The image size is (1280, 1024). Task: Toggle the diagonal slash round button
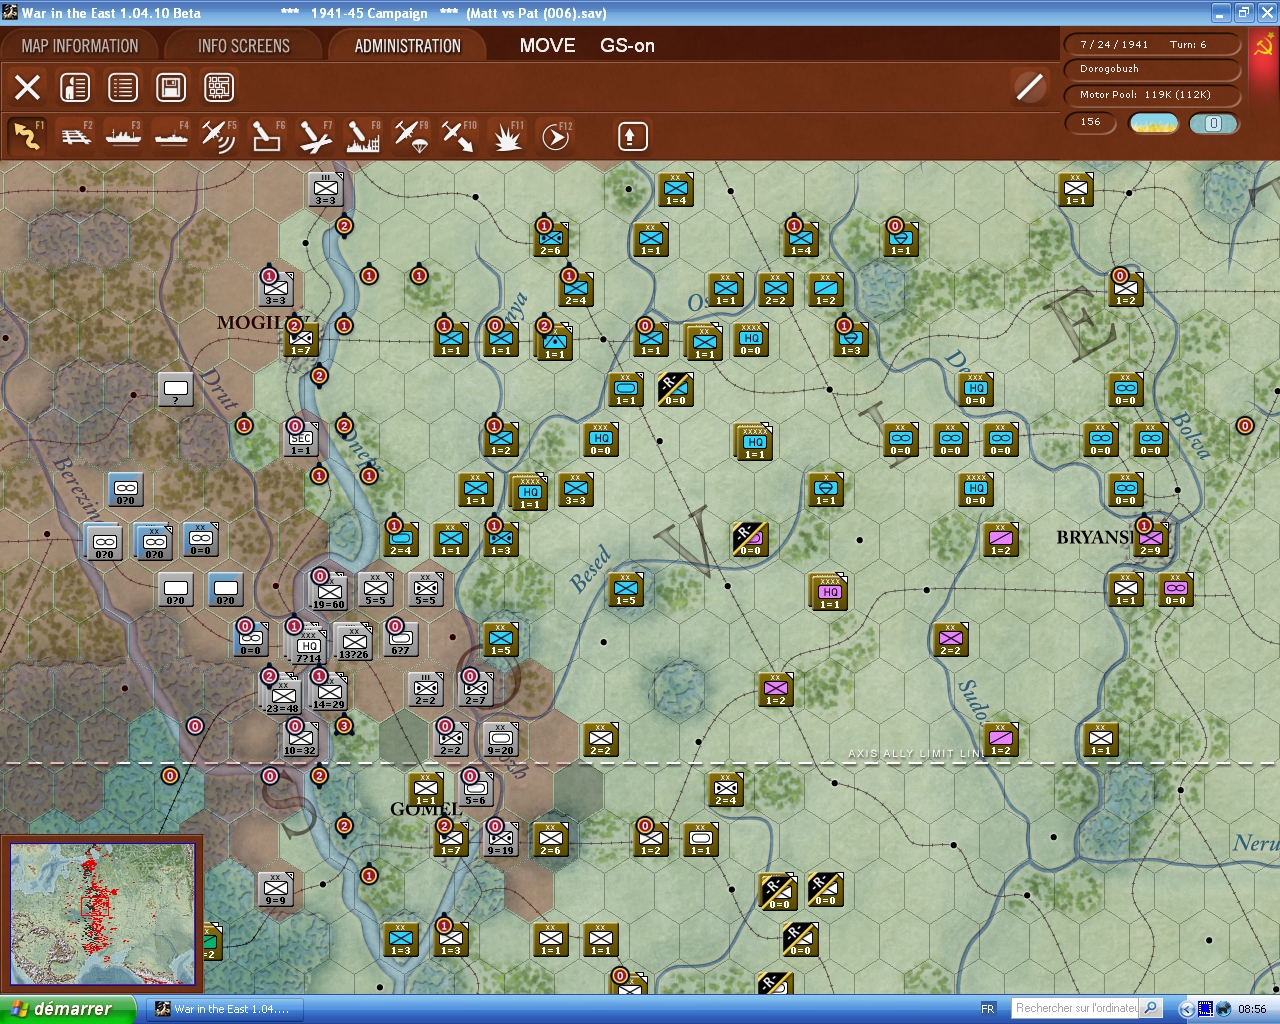point(1029,87)
